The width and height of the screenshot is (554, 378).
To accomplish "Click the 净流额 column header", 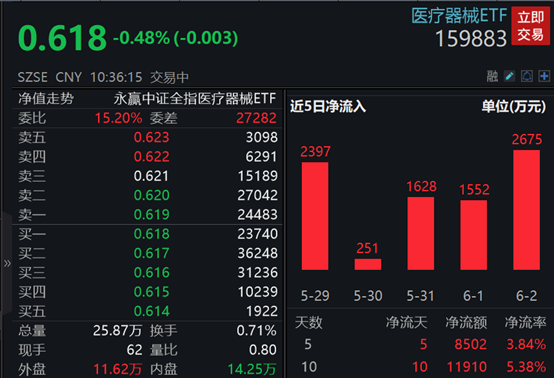I will tap(466, 323).
